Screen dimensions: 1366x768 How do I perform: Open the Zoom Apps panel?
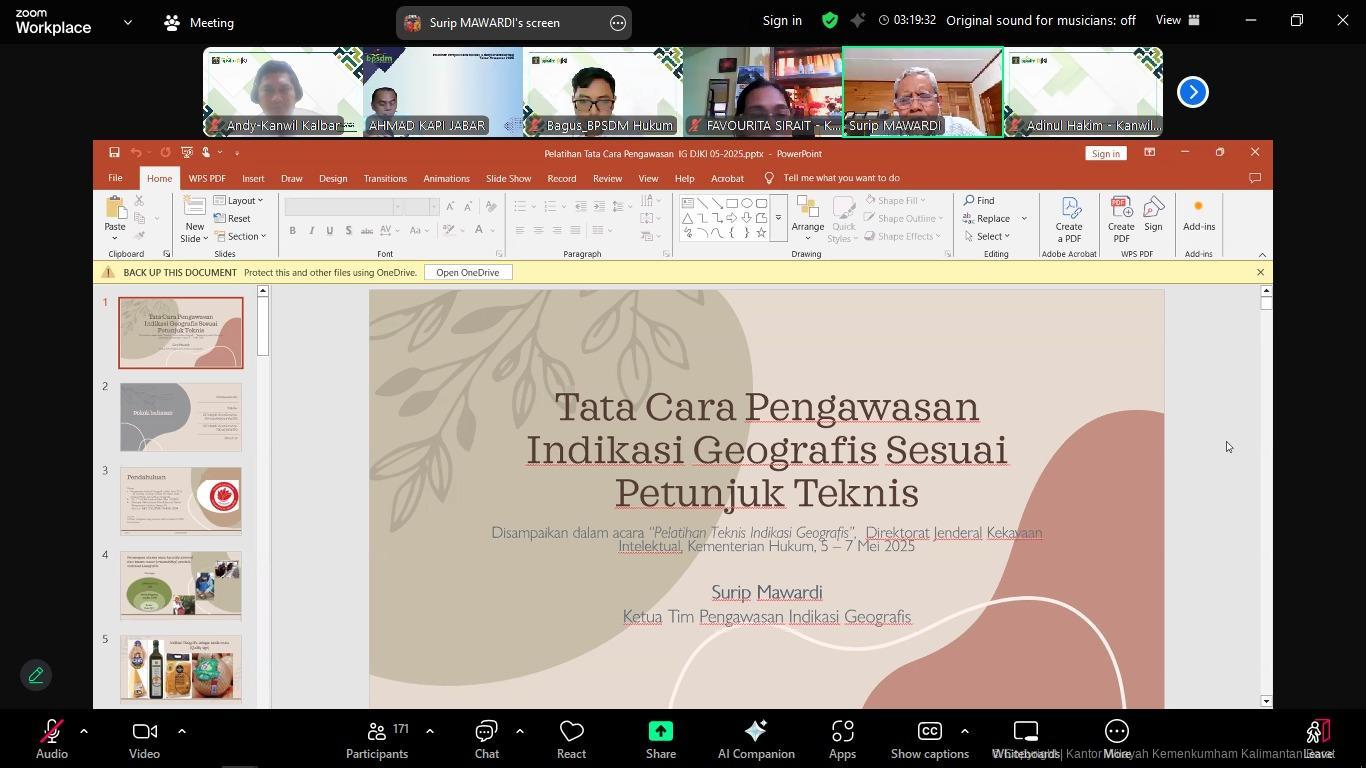pyautogui.click(x=842, y=739)
